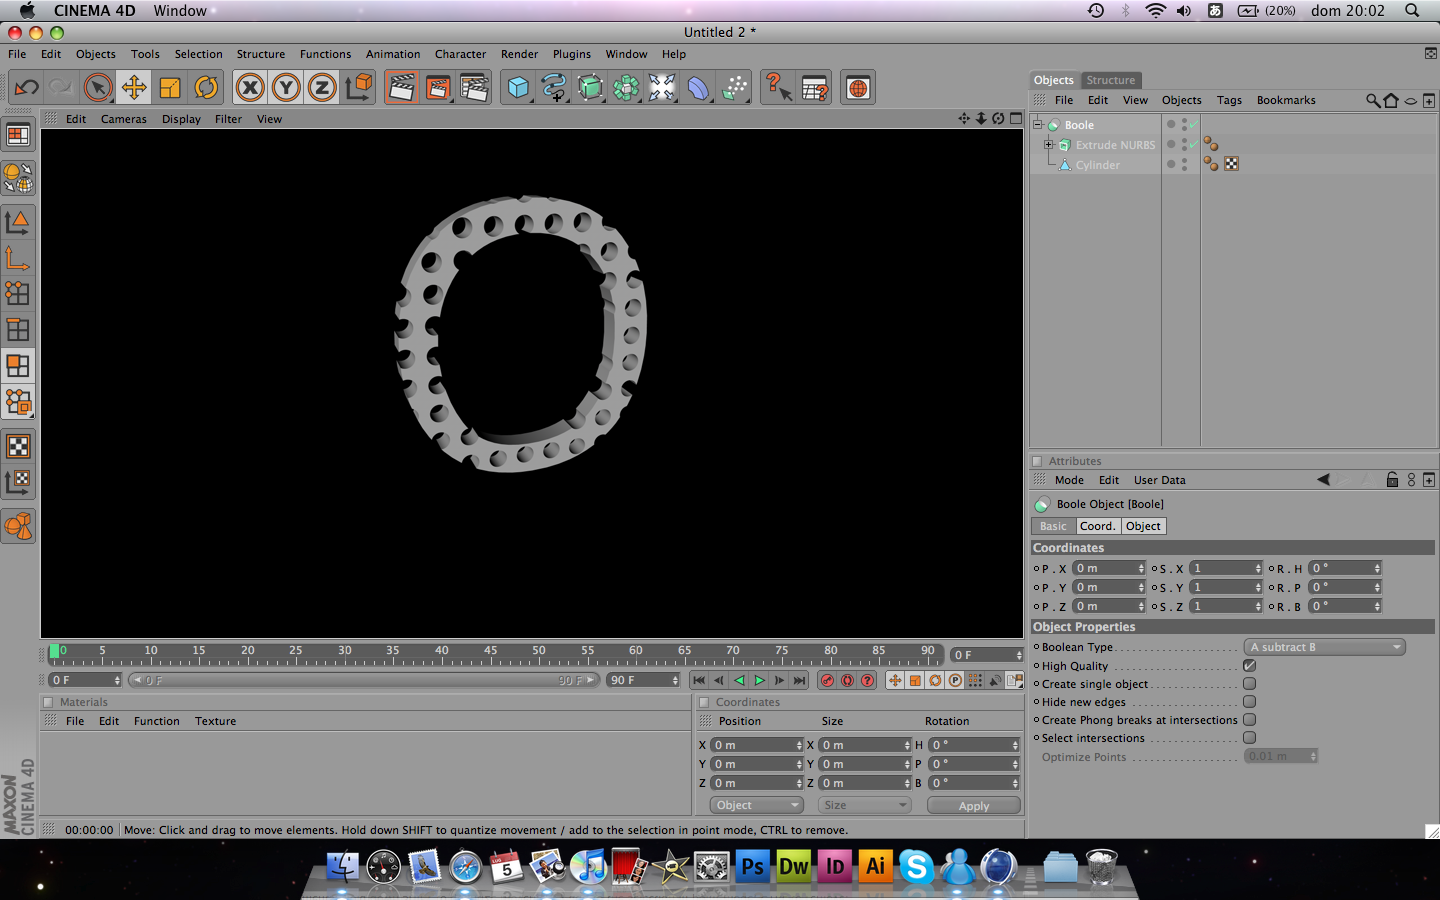Switch to the Basic attributes tab
1440x900 pixels.
pyautogui.click(x=1053, y=526)
